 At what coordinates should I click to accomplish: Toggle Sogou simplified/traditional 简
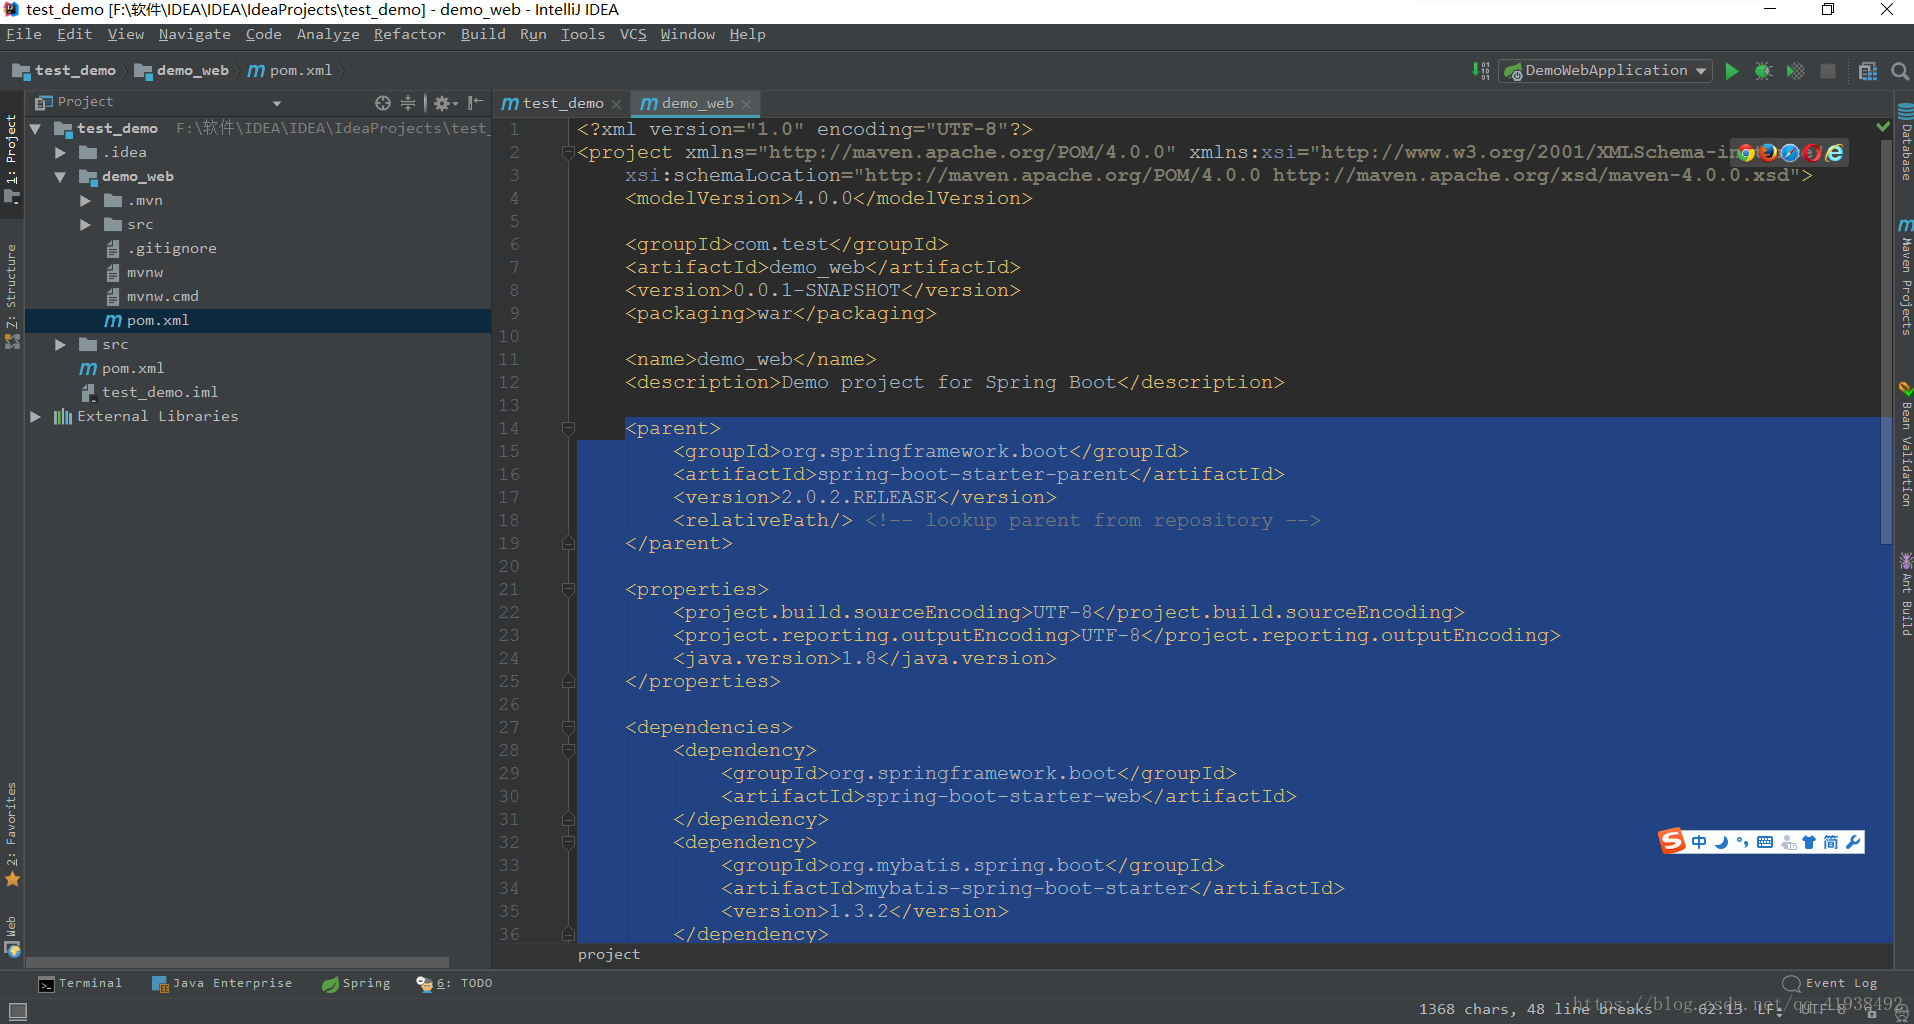coord(1831,842)
